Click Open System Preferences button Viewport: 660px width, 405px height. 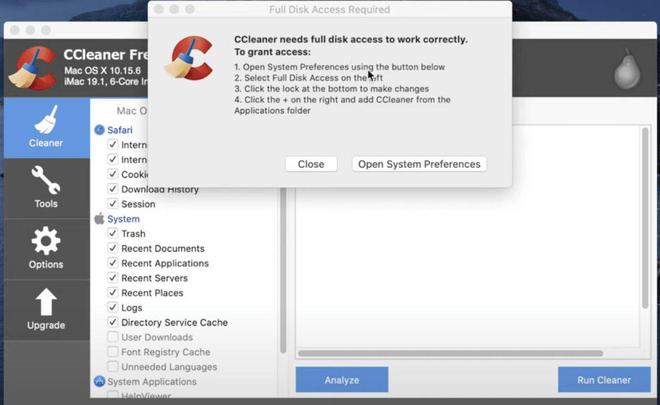pyautogui.click(x=419, y=164)
